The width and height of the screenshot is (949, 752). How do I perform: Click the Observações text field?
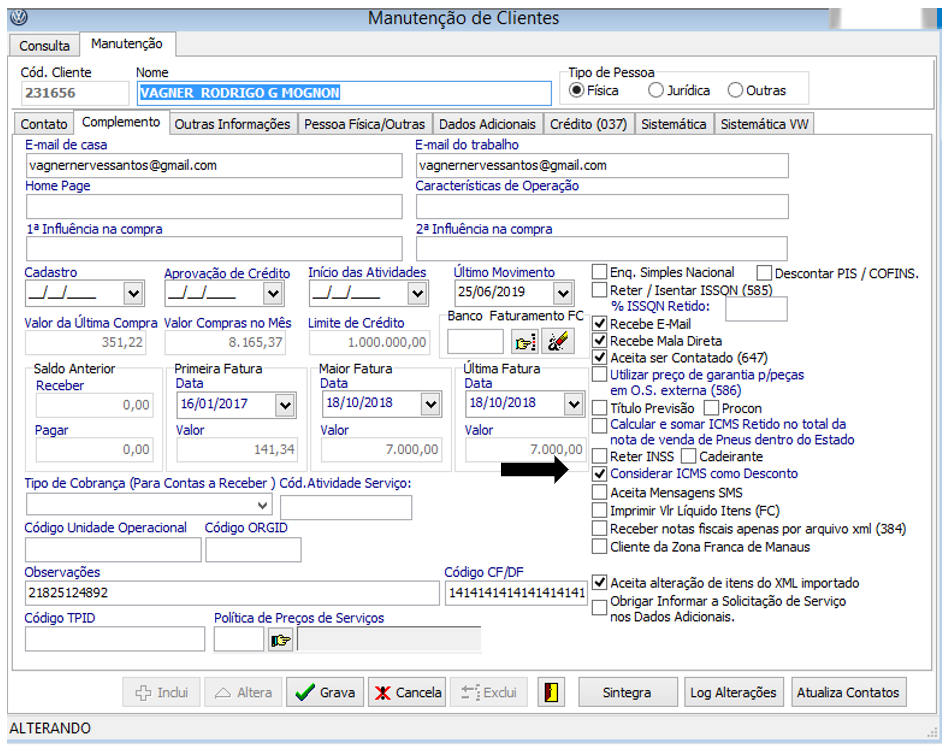(230, 593)
